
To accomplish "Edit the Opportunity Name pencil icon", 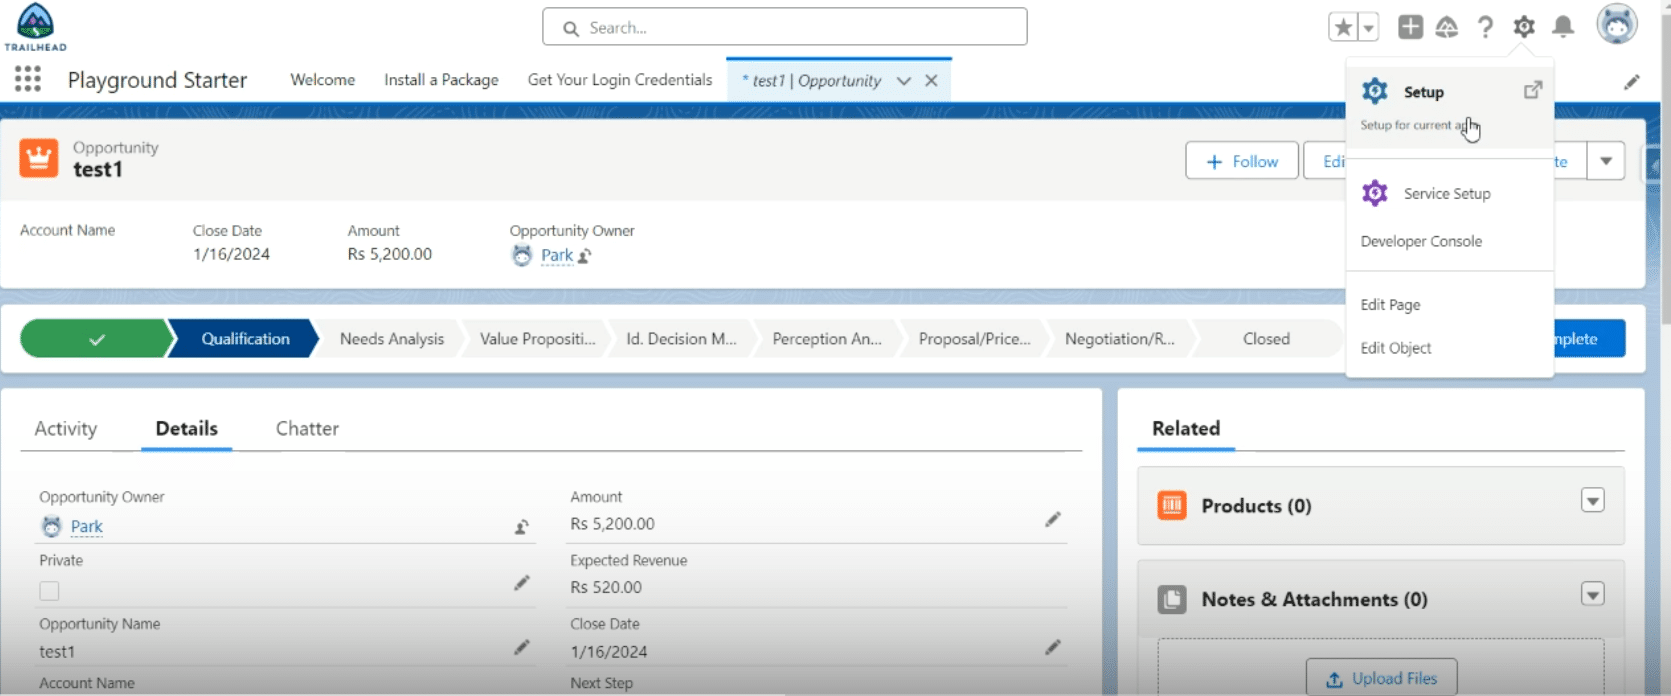I will tap(522, 648).
